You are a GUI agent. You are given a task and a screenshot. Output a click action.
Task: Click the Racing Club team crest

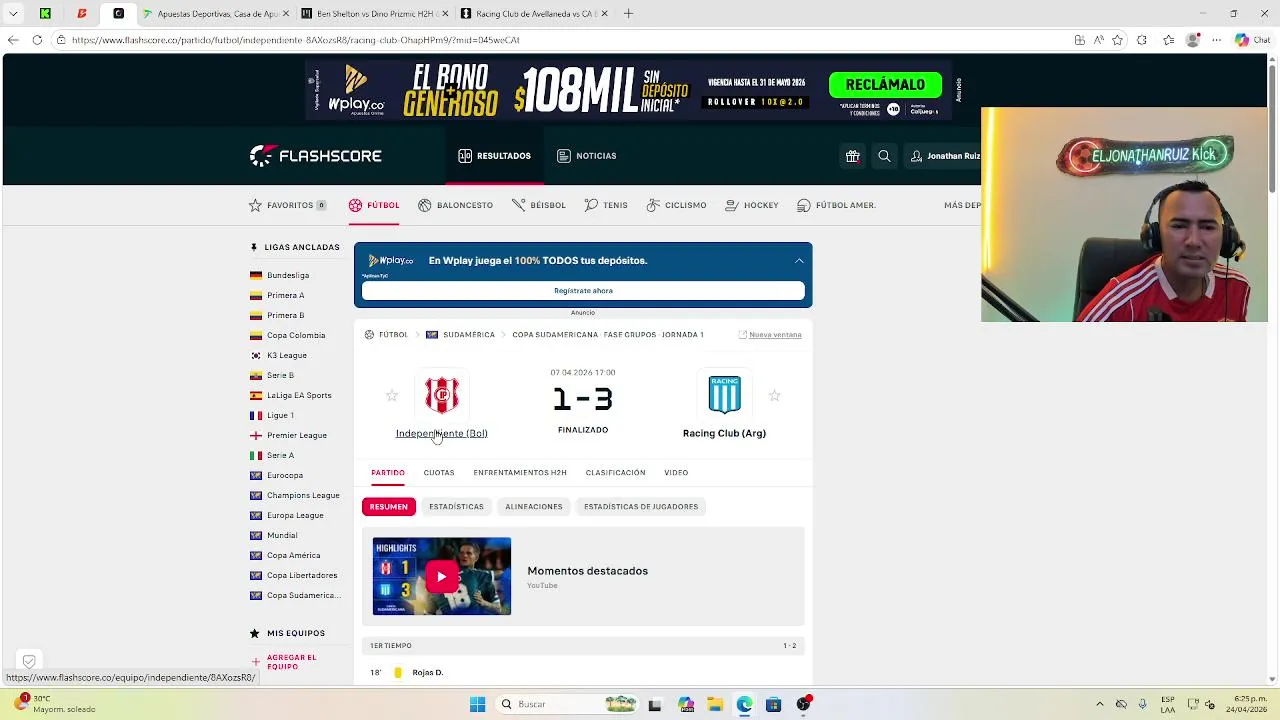[x=724, y=395]
